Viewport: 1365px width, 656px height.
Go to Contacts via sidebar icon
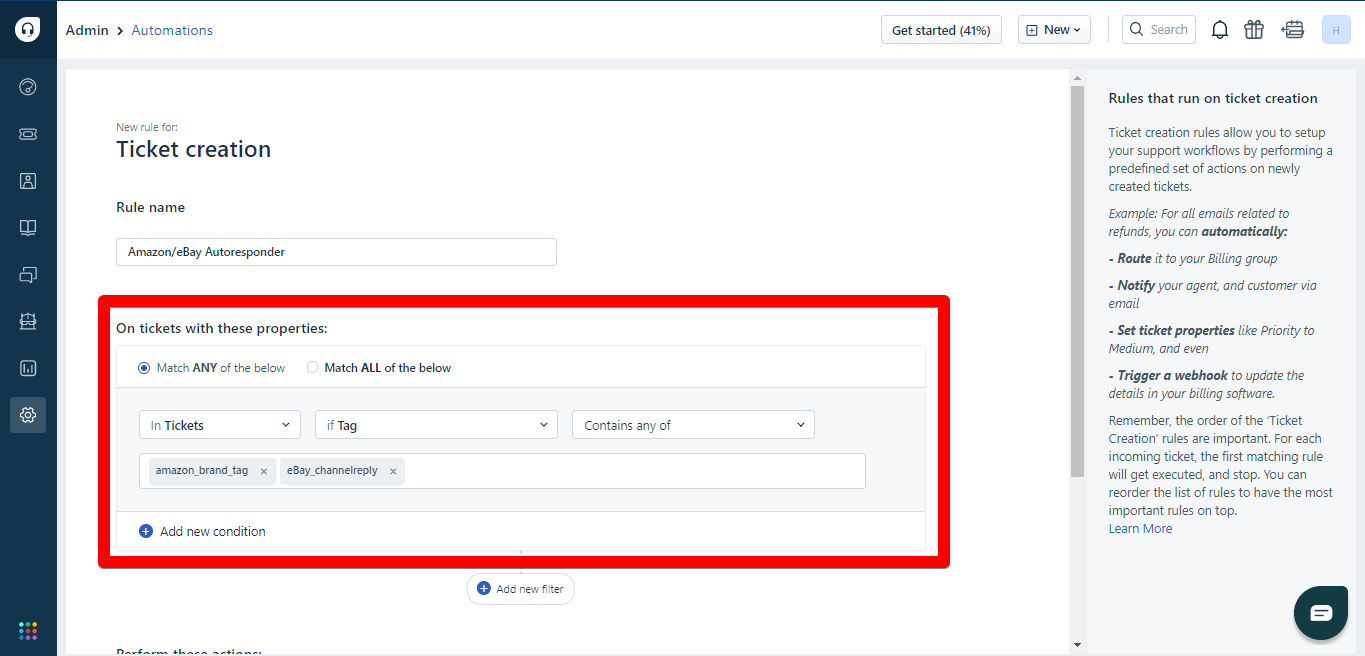pos(28,181)
